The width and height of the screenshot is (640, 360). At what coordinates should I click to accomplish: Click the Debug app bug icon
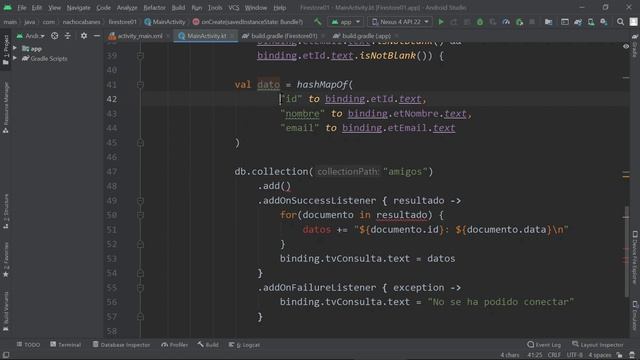[480, 22]
